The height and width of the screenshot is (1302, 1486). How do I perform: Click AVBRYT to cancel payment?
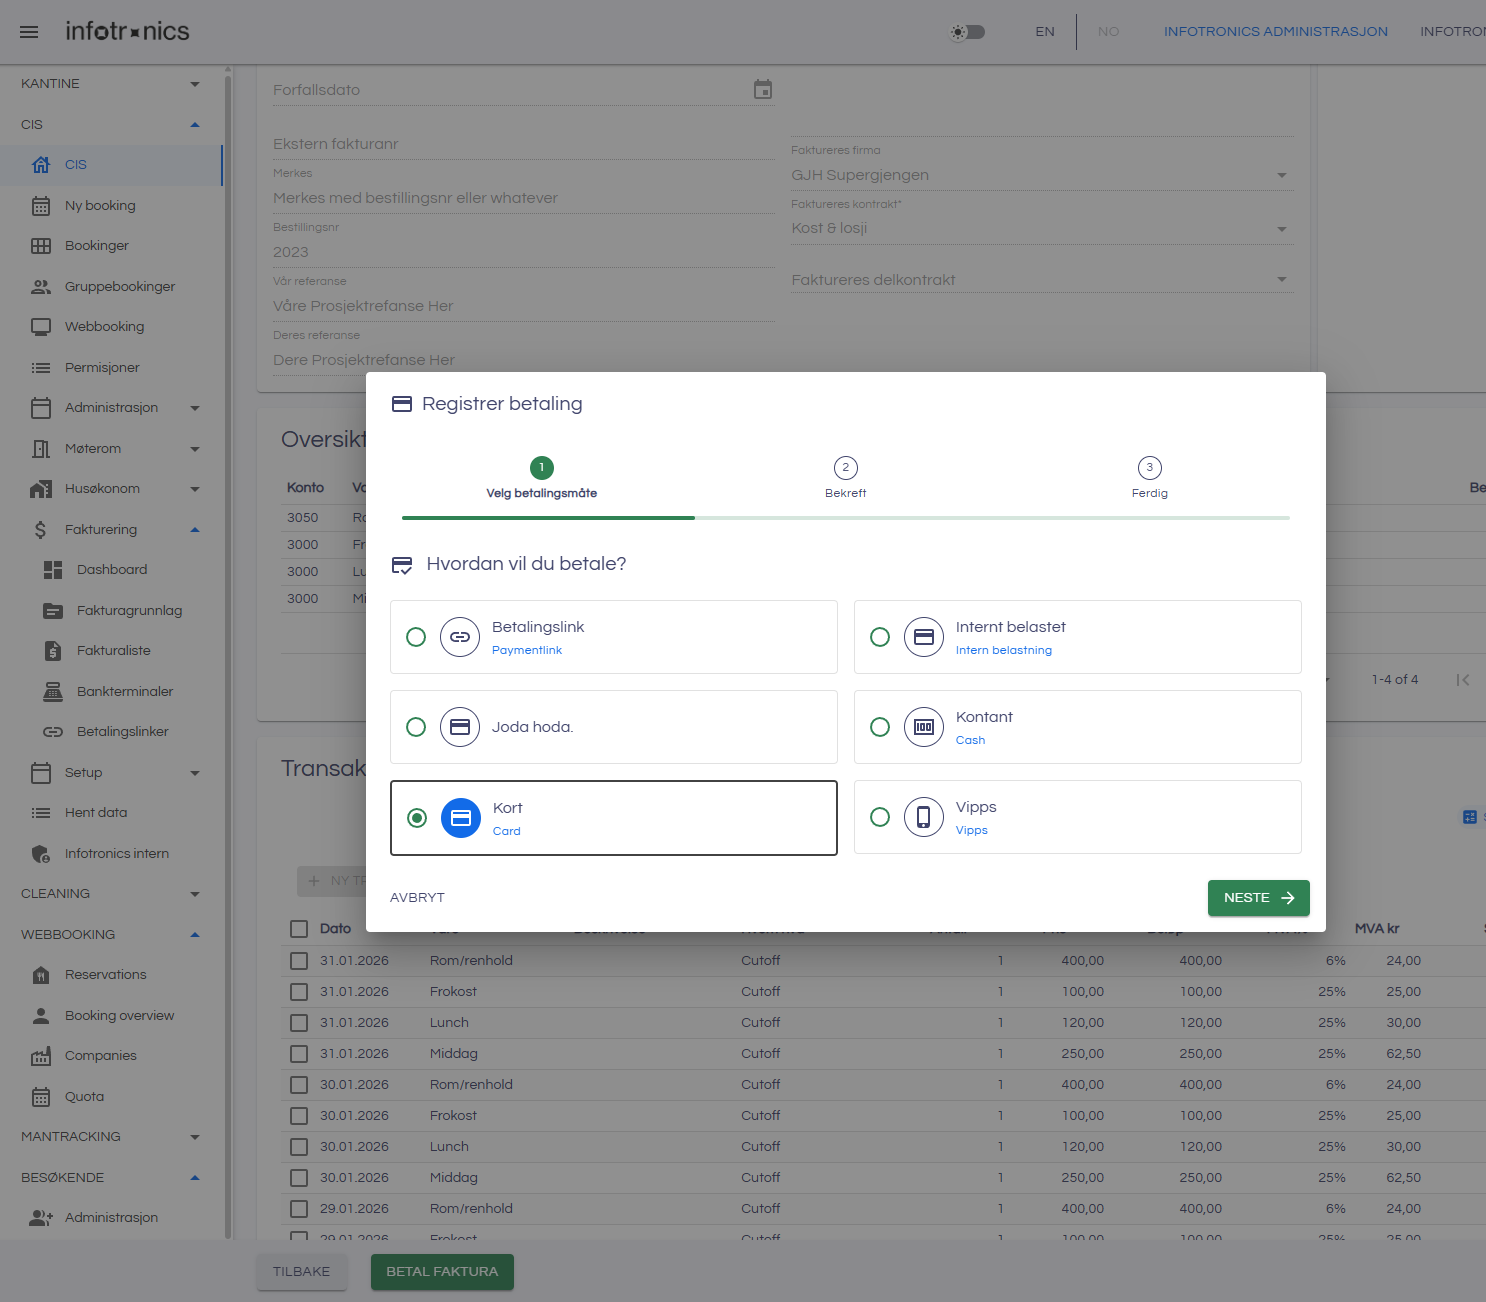pyautogui.click(x=417, y=898)
